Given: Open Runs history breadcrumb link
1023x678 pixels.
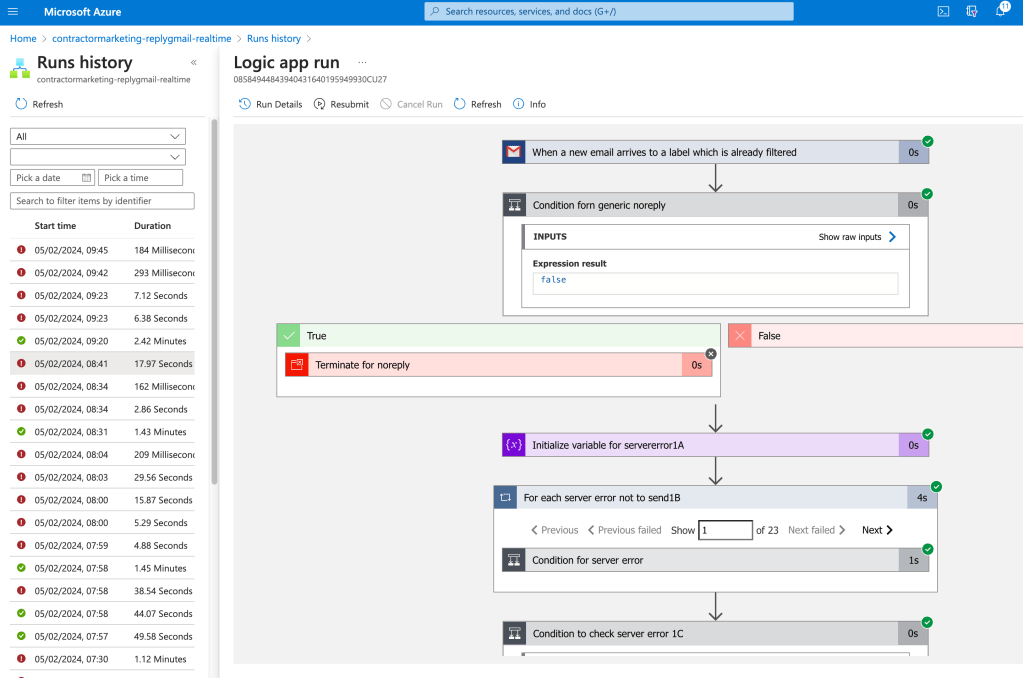Looking at the screenshot, I should coord(274,39).
